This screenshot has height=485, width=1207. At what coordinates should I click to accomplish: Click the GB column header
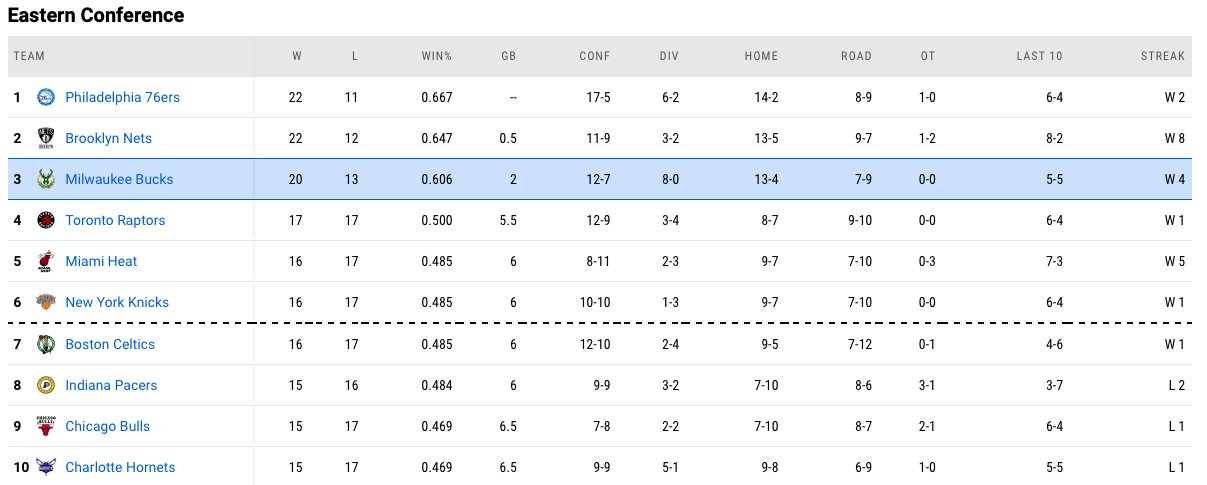[x=508, y=56]
